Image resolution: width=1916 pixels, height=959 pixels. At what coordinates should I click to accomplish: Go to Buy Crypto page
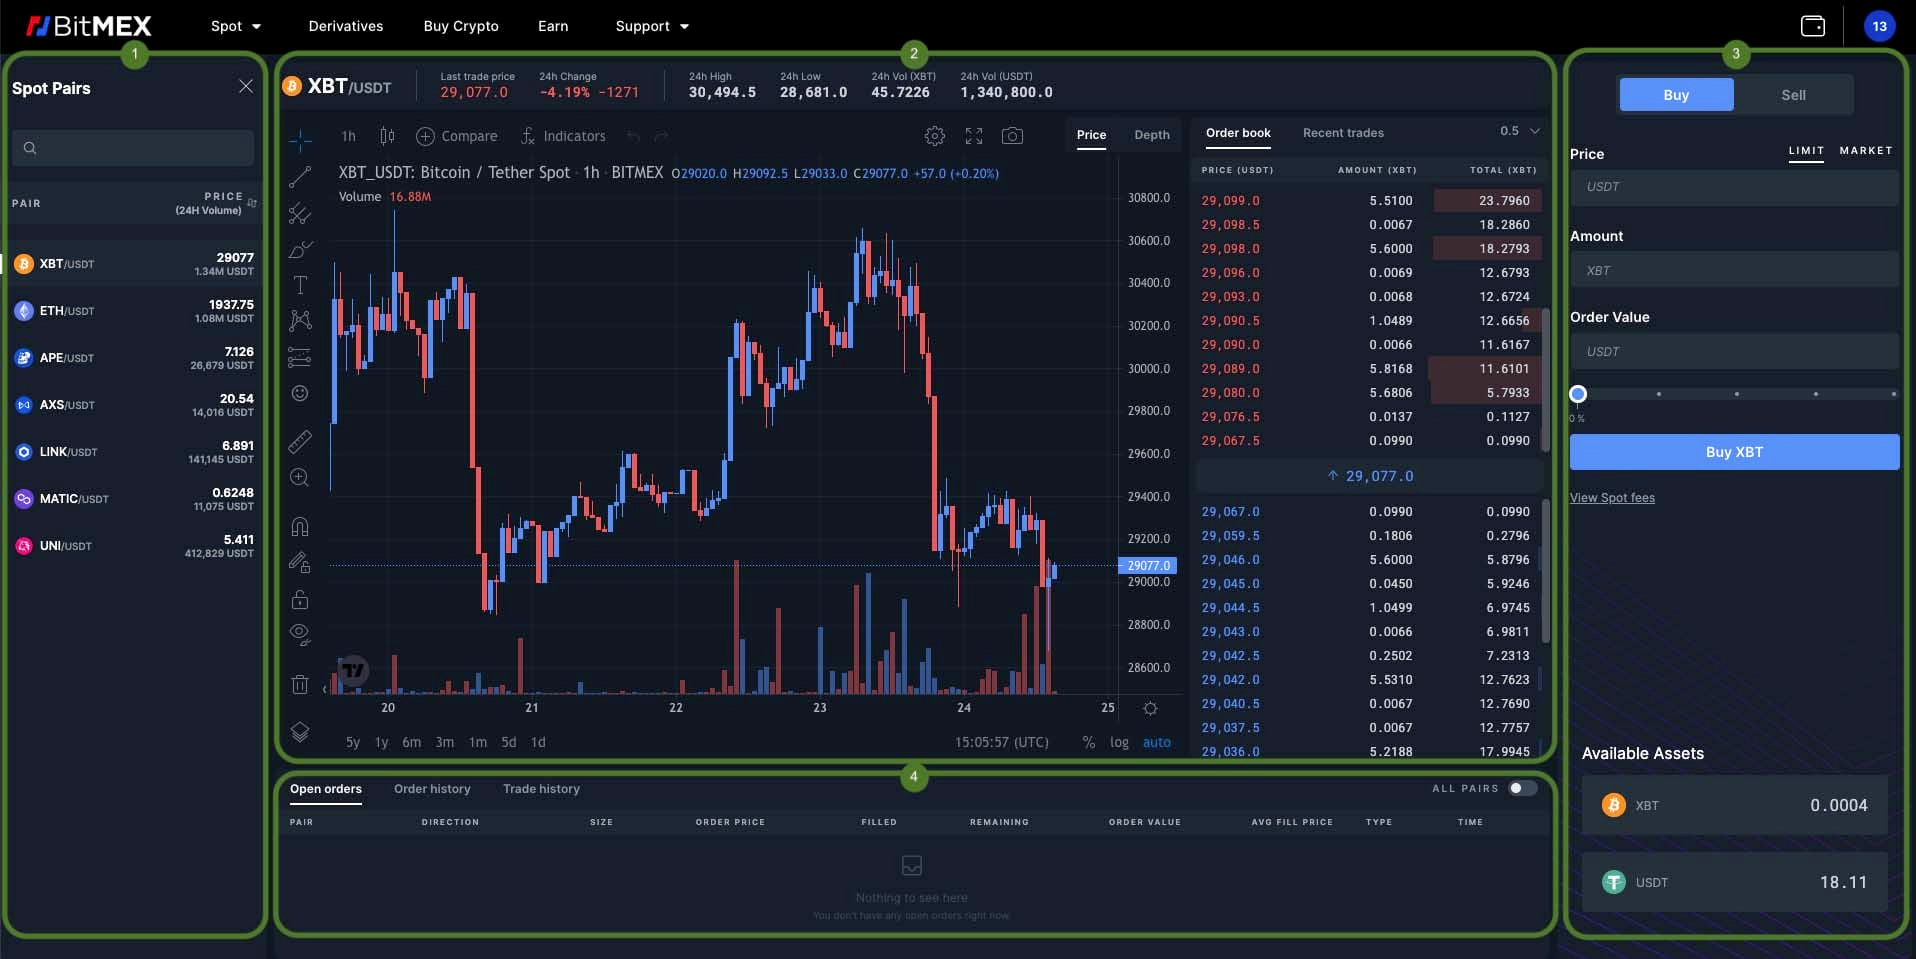coord(461,26)
